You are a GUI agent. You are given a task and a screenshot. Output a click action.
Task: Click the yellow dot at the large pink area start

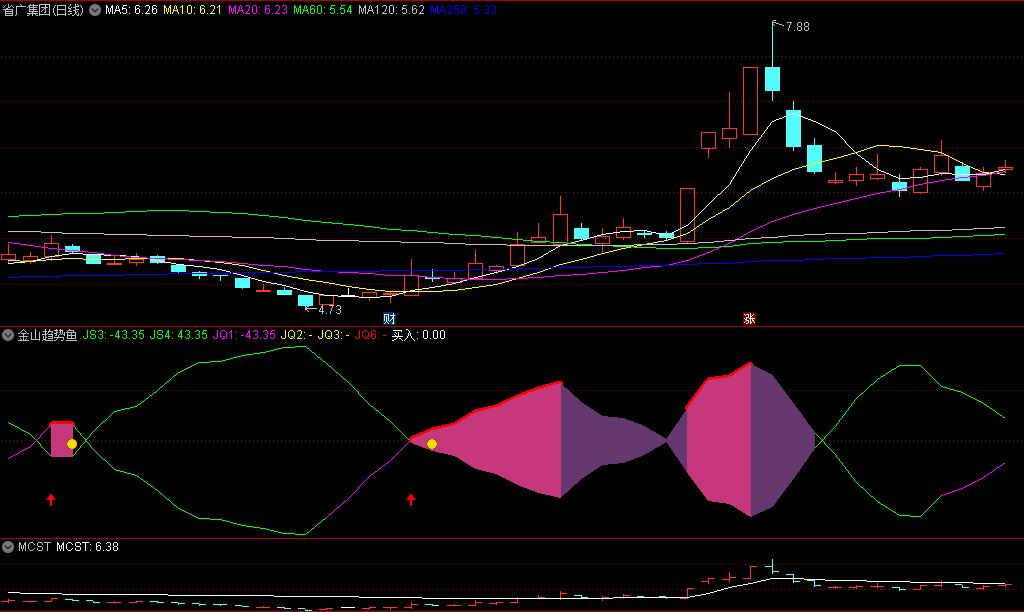coord(432,444)
